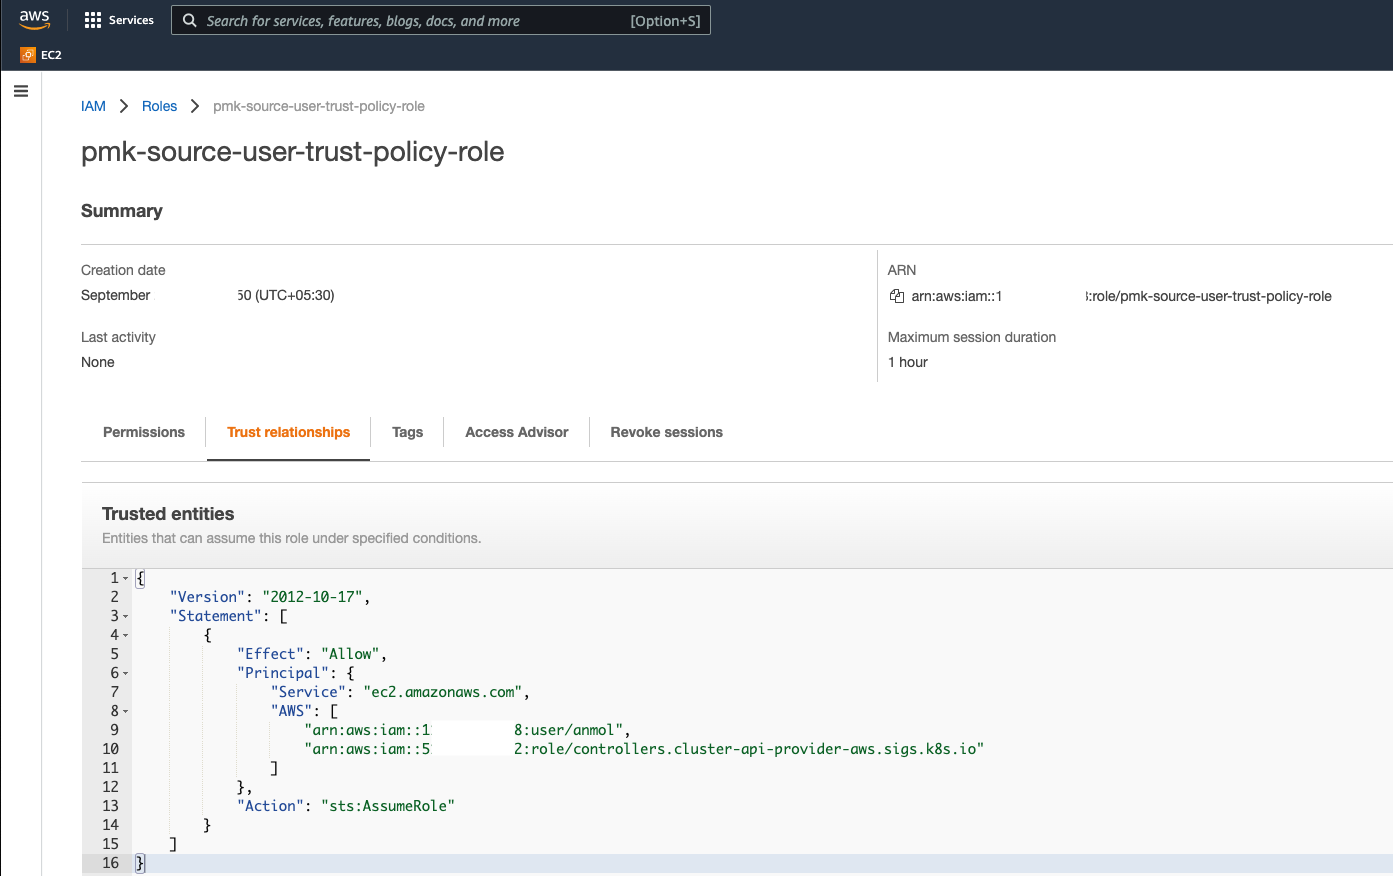Click the search magnifier icon
Screen dimensions: 1393x876
[x=190, y=20]
